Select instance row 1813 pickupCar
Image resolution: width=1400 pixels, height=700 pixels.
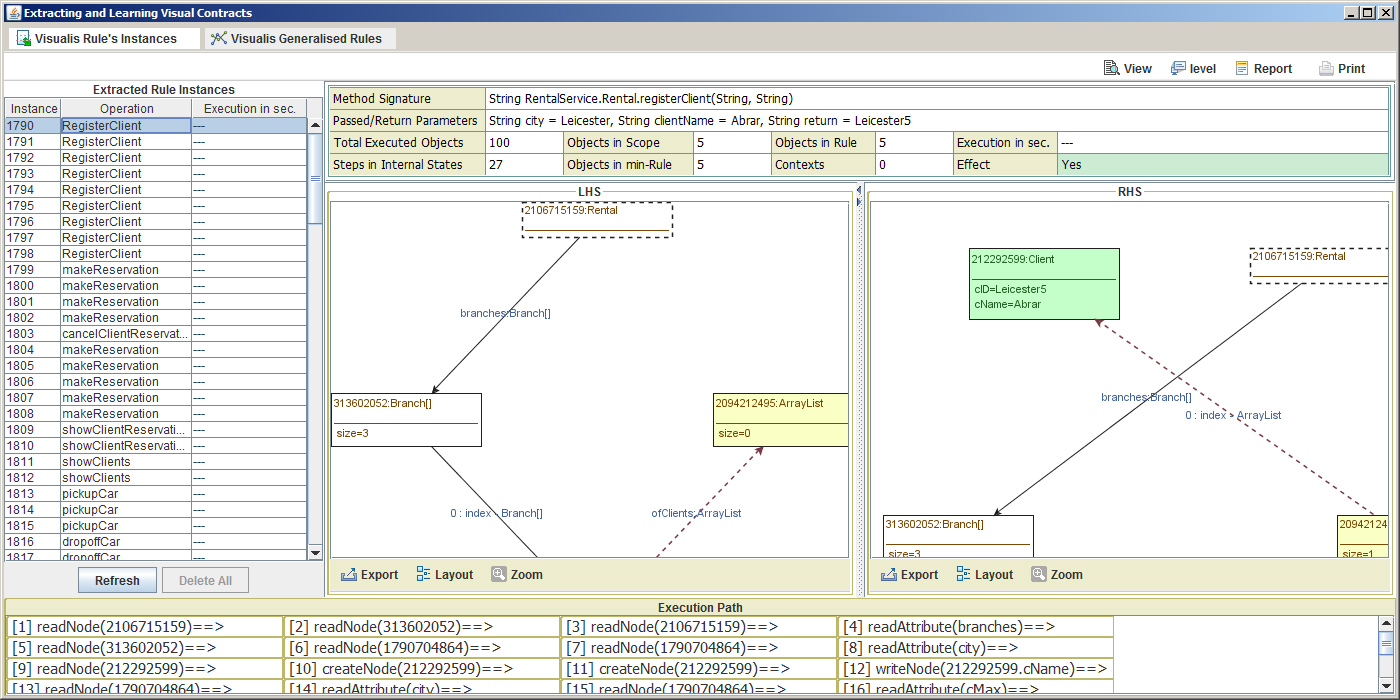click(x=156, y=494)
